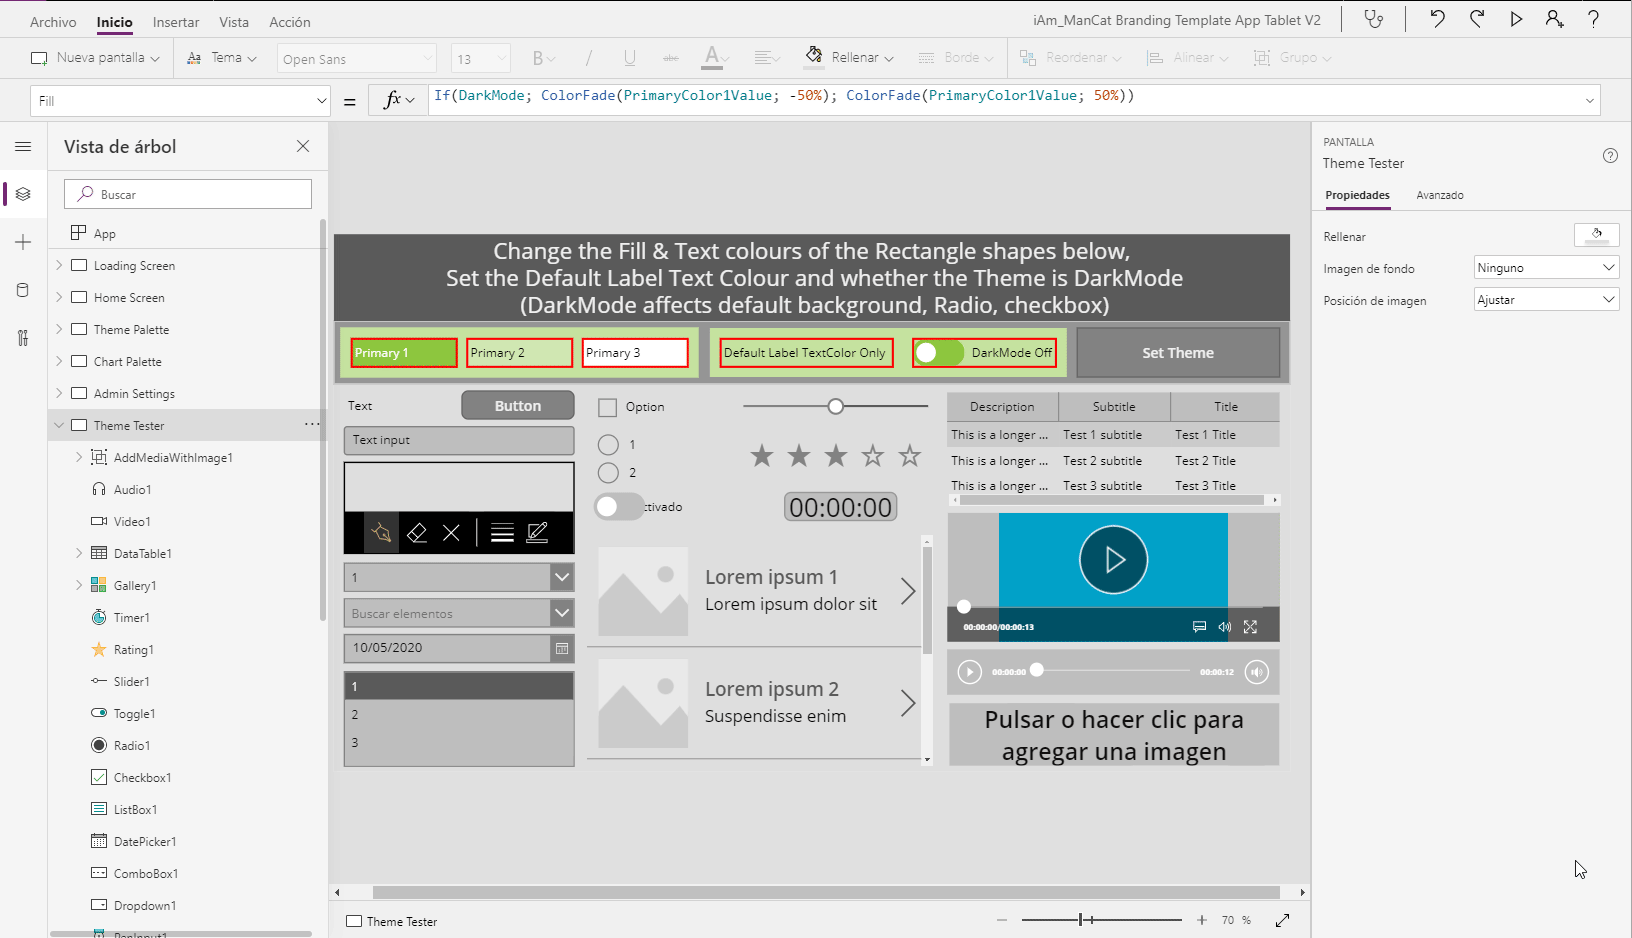Click zoom in plus icon
This screenshot has width=1632, height=938.
[x=1202, y=920]
